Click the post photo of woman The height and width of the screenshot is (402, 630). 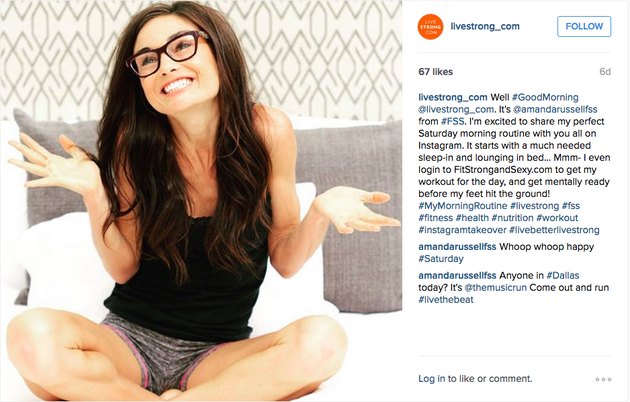[201, 201]
